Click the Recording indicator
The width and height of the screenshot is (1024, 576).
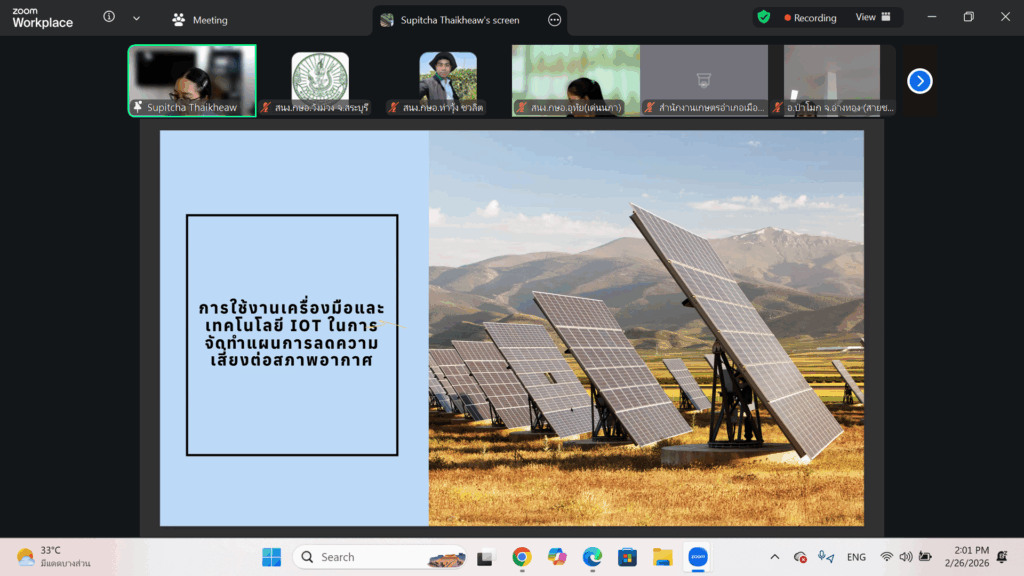pos(810,18)
